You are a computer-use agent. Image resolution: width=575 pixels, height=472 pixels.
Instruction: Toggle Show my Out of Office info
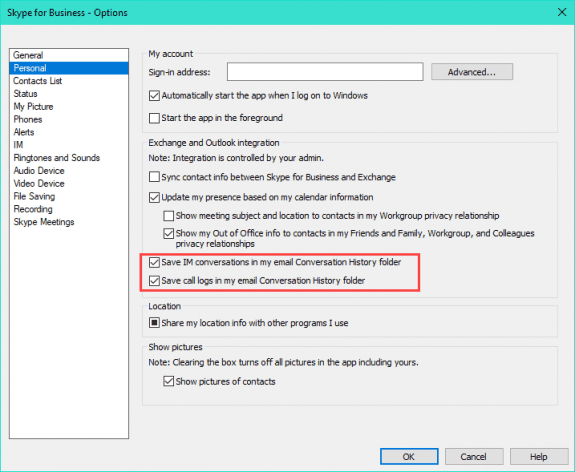coord(169,234)
